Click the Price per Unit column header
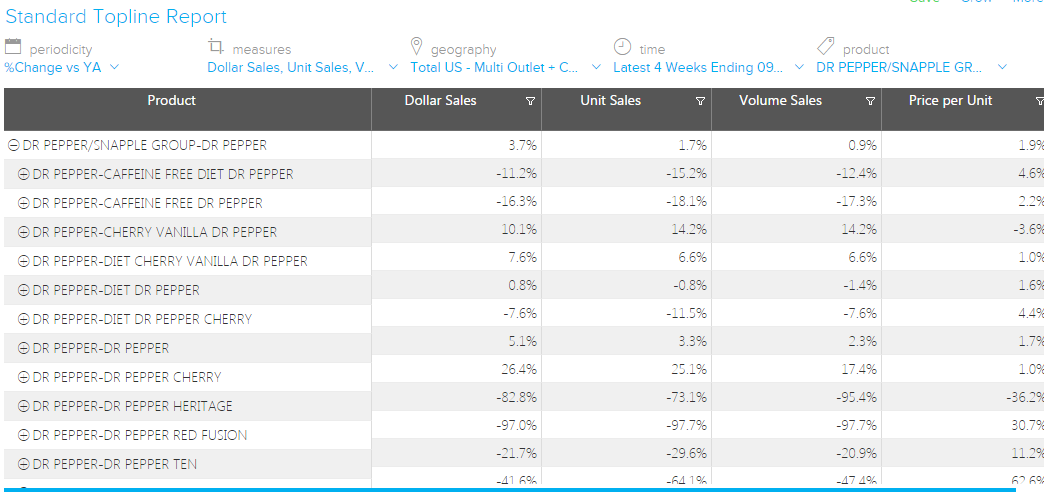The width and height of the screenshot is (1058, 496). click(x=950, y=101)
